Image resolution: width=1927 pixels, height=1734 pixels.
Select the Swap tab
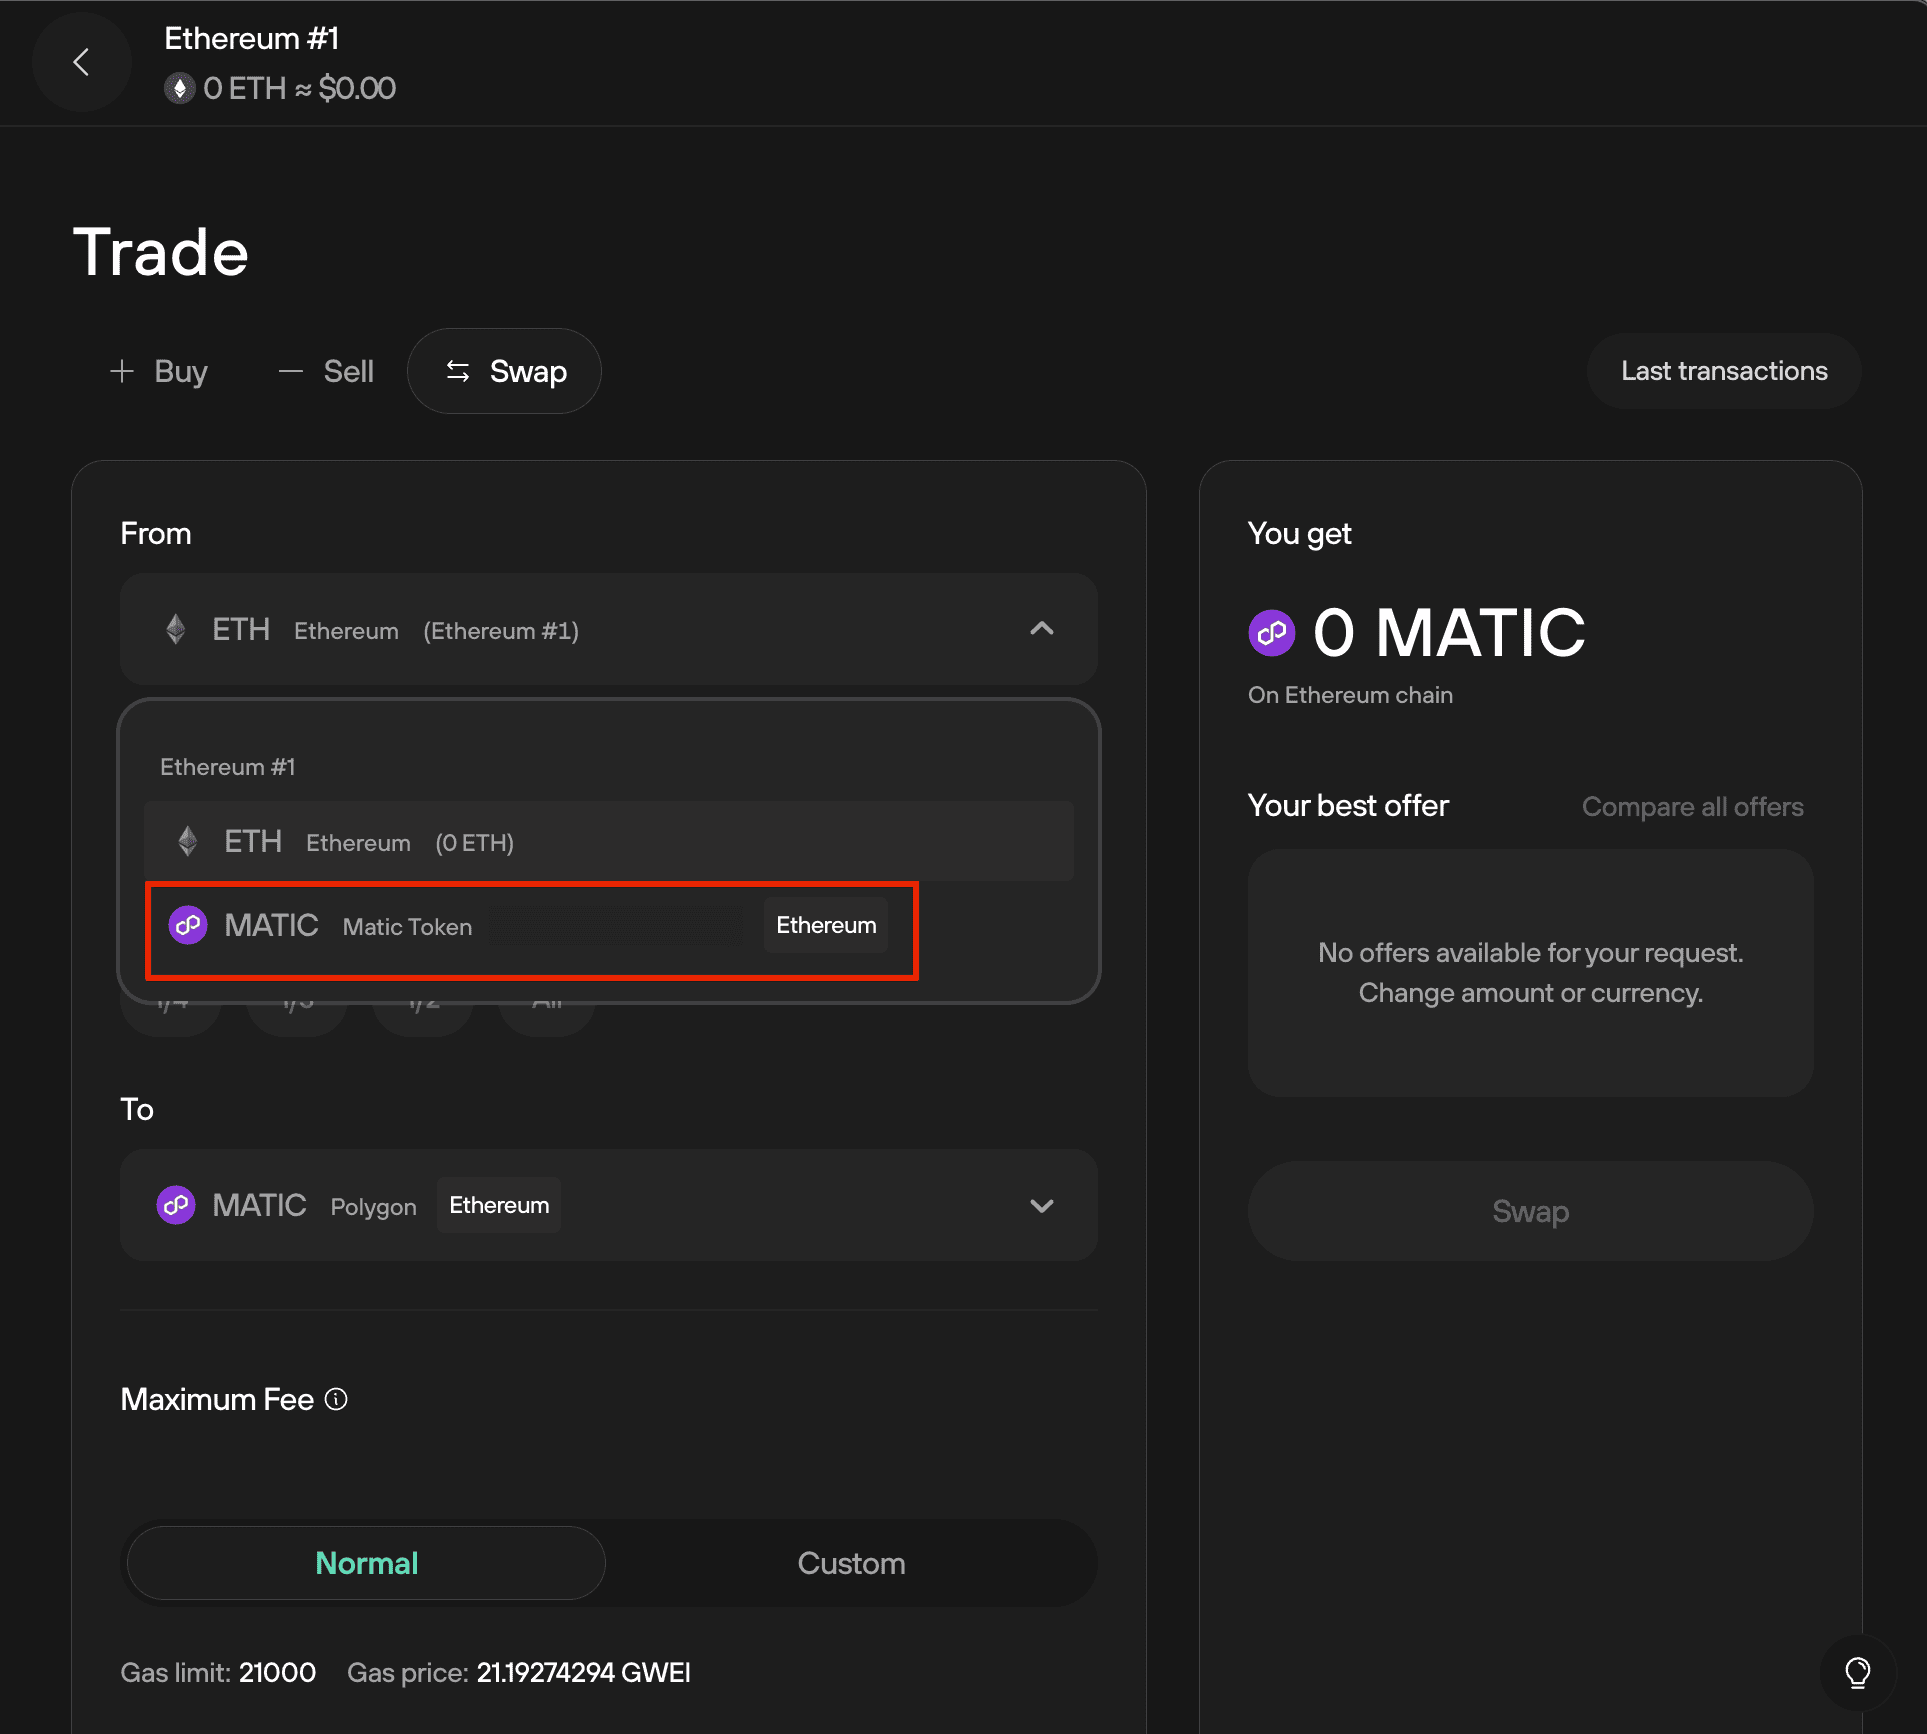tap(504, 371)
